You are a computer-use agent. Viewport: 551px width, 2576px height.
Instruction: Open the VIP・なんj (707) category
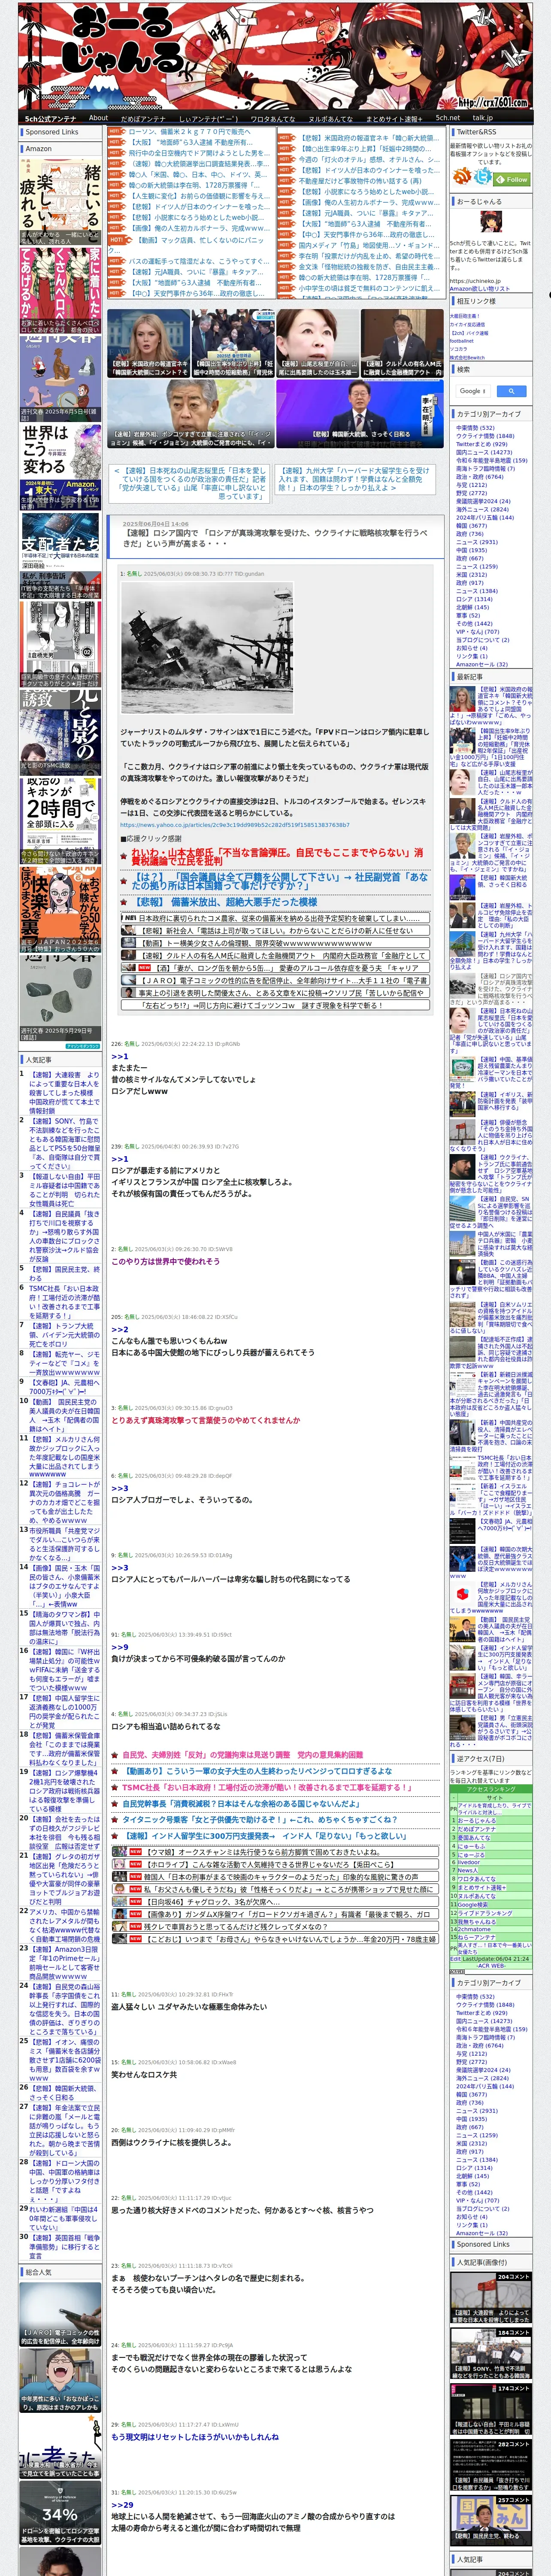coord(477,631)
